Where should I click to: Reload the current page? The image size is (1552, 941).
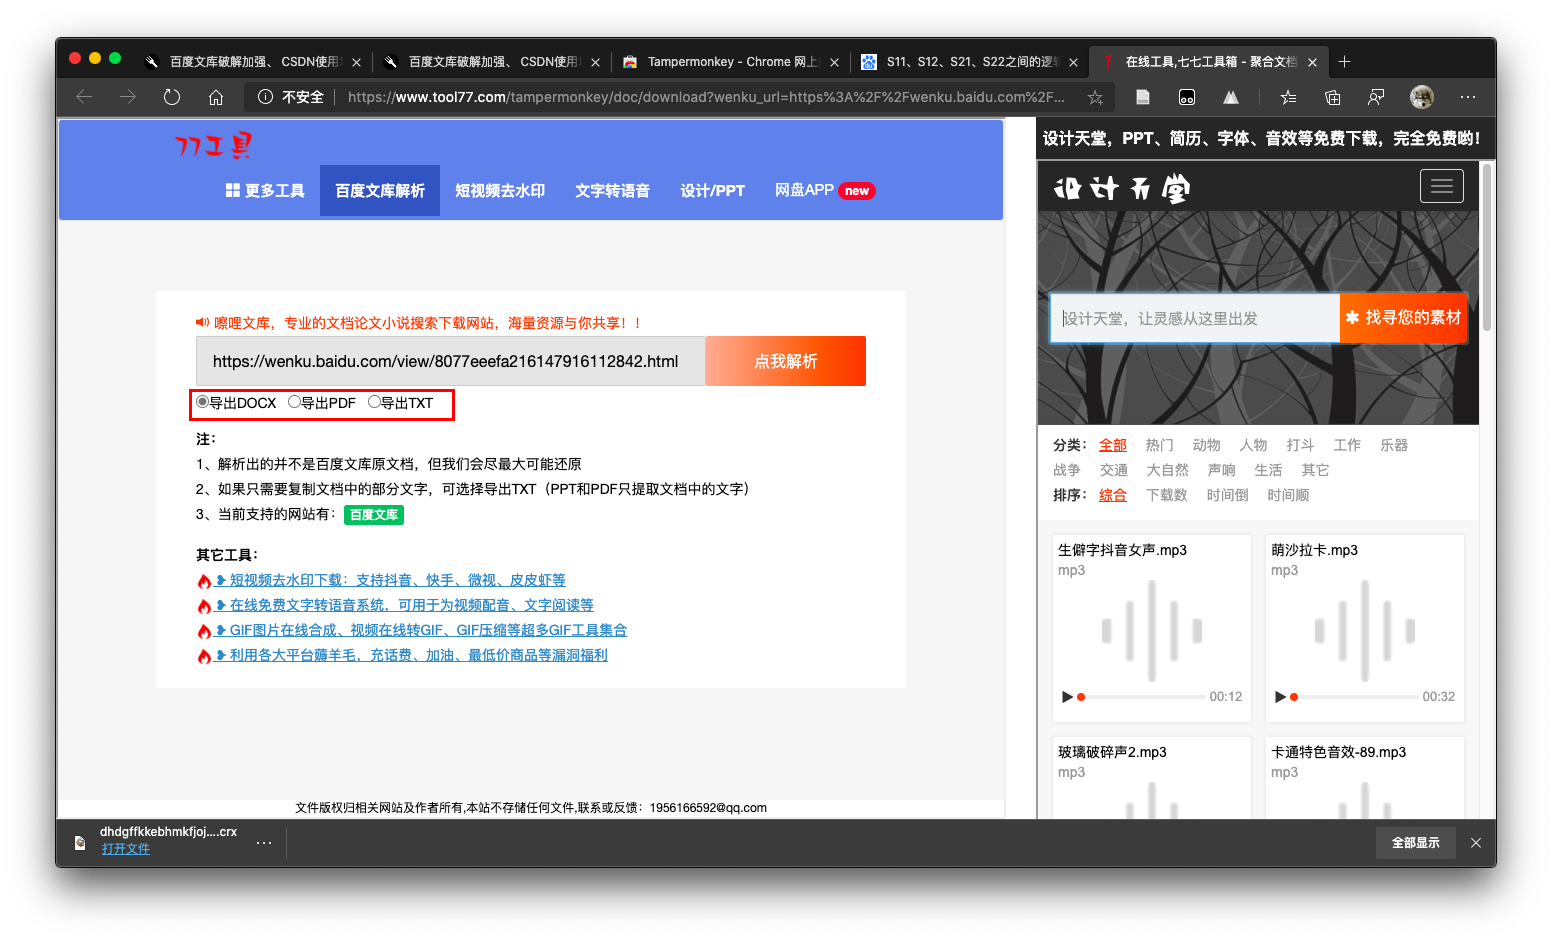click(172, 97)
